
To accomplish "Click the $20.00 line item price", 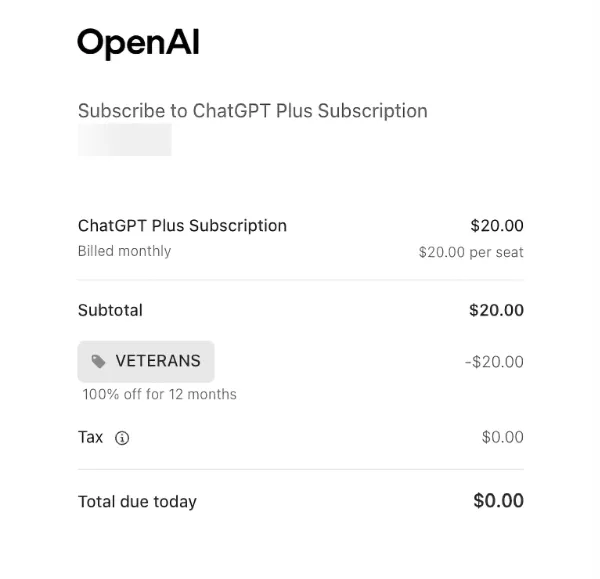I will 496,226.
